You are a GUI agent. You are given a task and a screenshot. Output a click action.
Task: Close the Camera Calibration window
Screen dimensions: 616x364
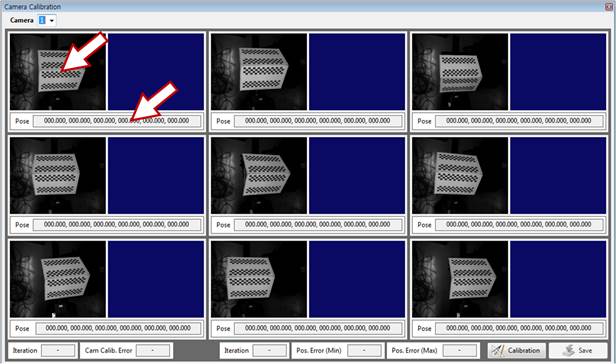609,6
